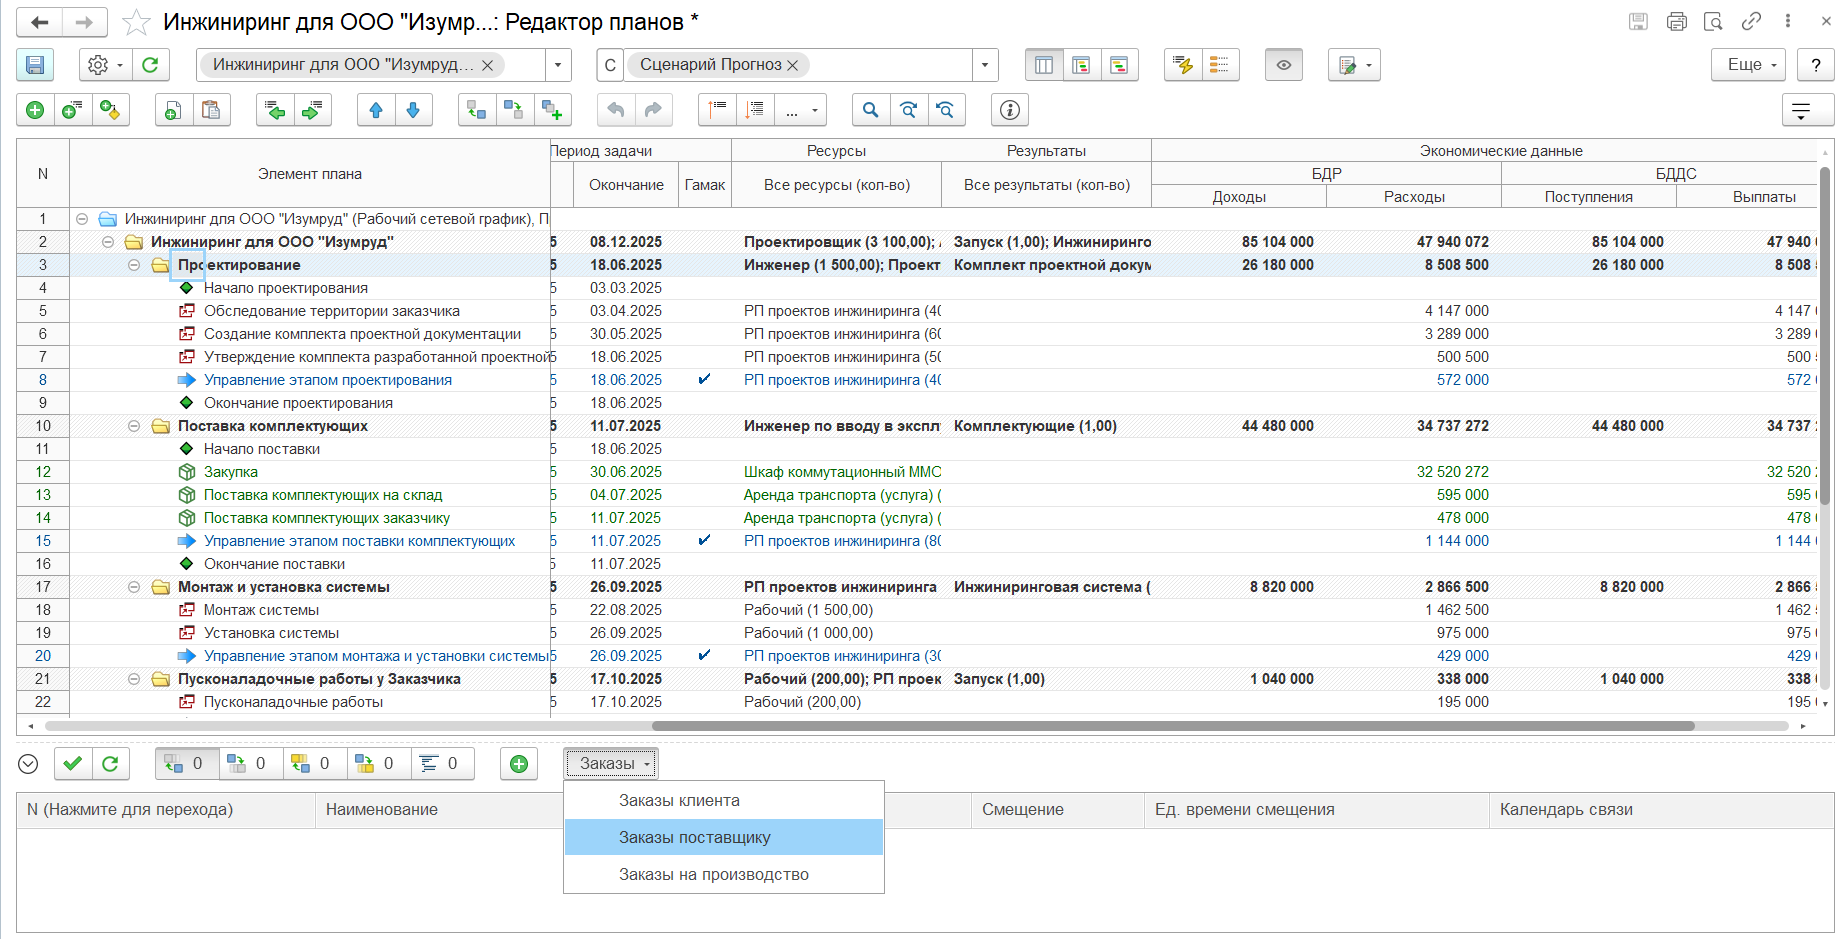Copy a link to this plan

click(x=1751, y=21)
